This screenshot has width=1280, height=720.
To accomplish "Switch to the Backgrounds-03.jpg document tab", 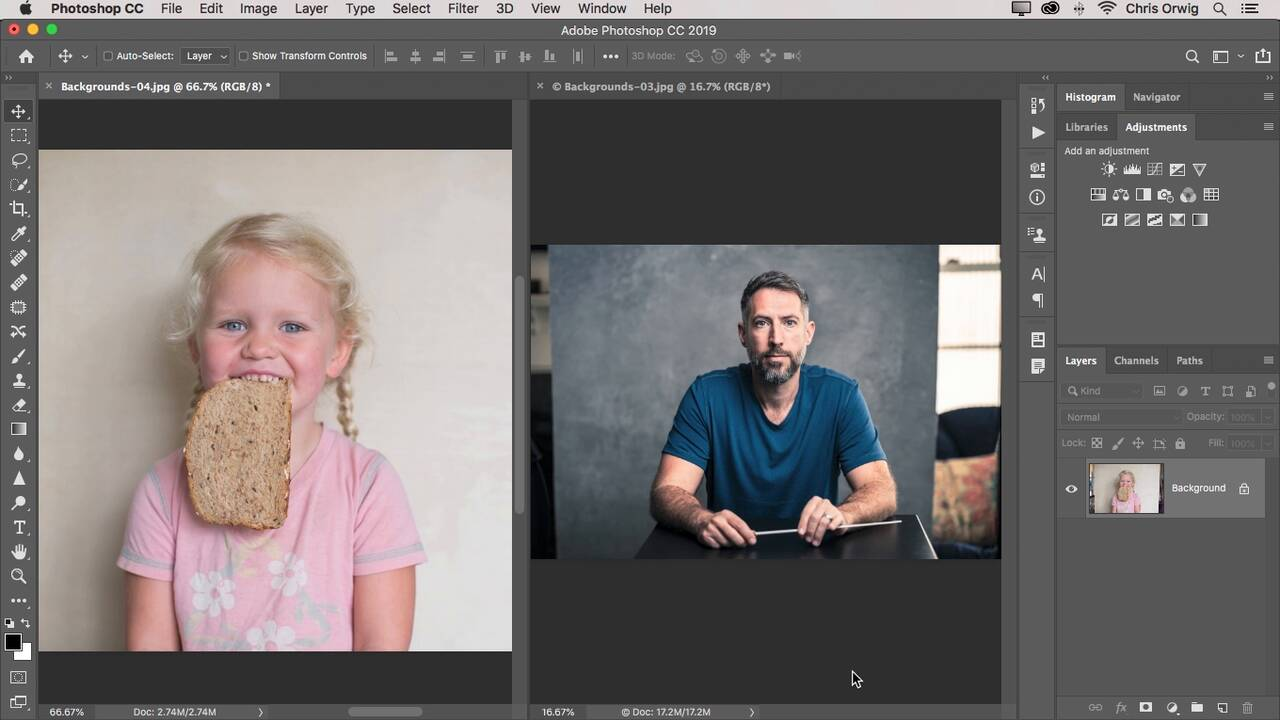I will click(x=660, y=87).
